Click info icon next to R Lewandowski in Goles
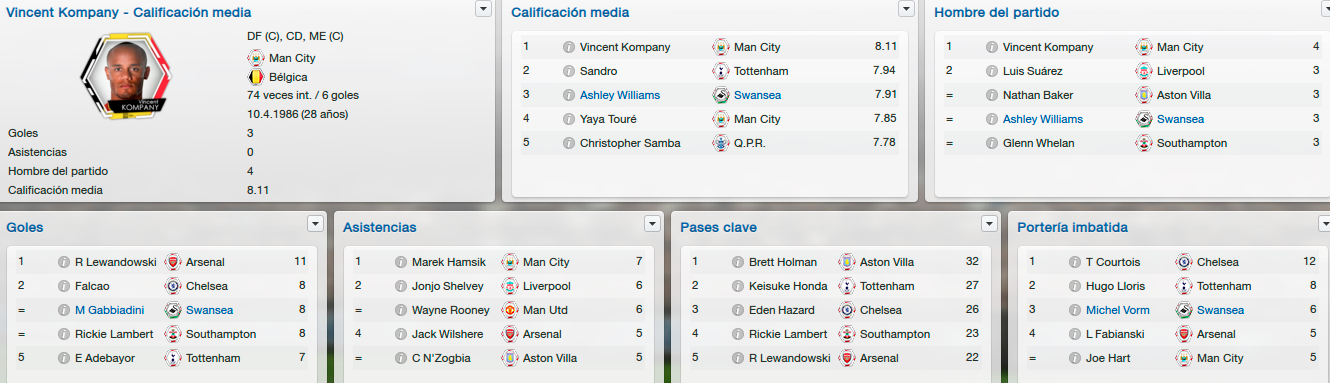Viewport: 1330px width, 383px height. point(63,262)
